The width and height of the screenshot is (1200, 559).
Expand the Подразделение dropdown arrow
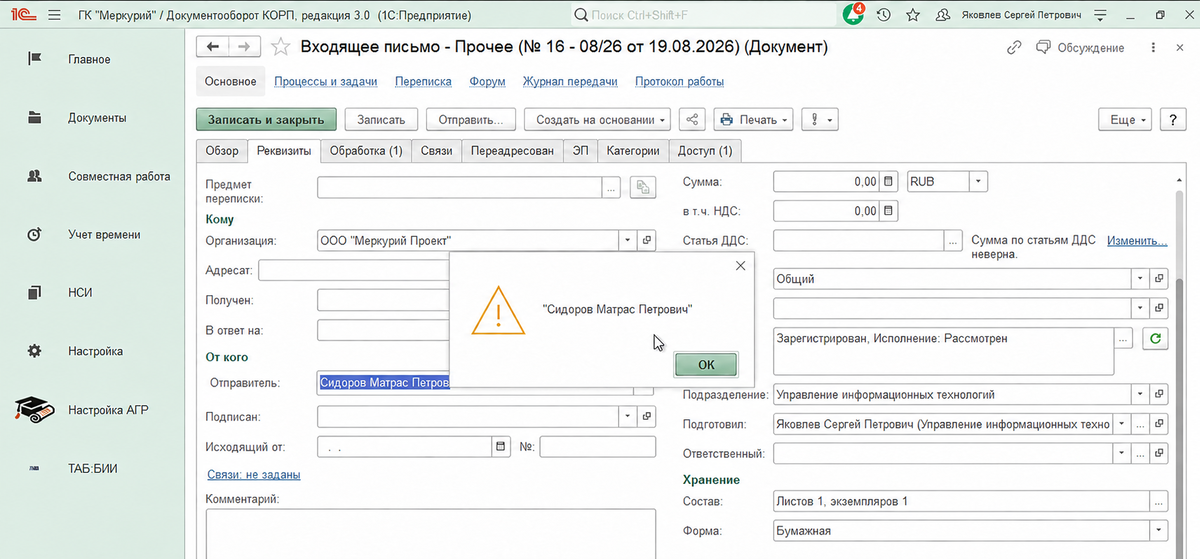point(1140,395)
